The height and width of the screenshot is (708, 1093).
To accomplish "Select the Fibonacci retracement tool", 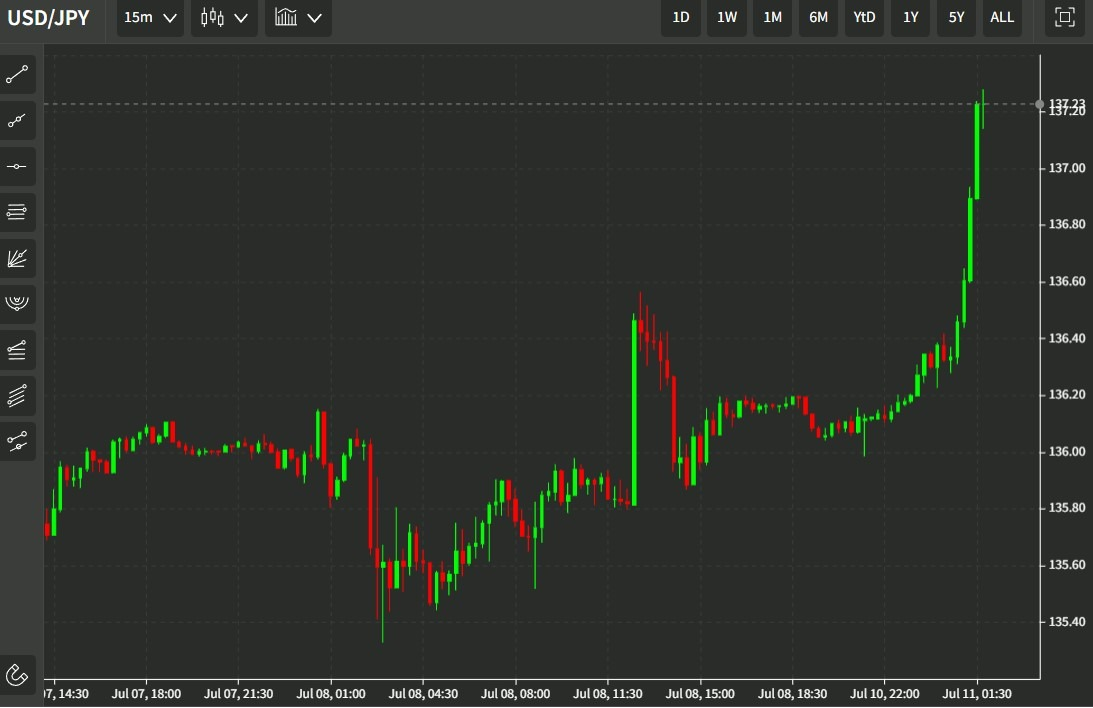I will pos(17,350).
